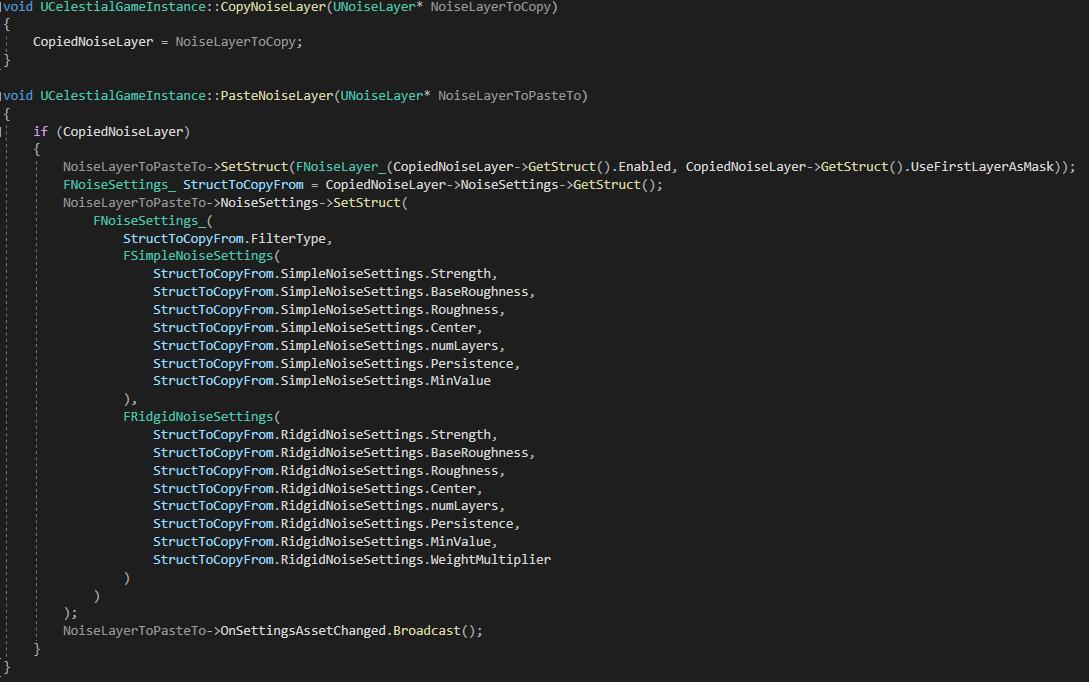1089x682 pixels.
Task: Click the 'void' keyword before CopyNoiseLayer
Action: click(x=17, y=8)
